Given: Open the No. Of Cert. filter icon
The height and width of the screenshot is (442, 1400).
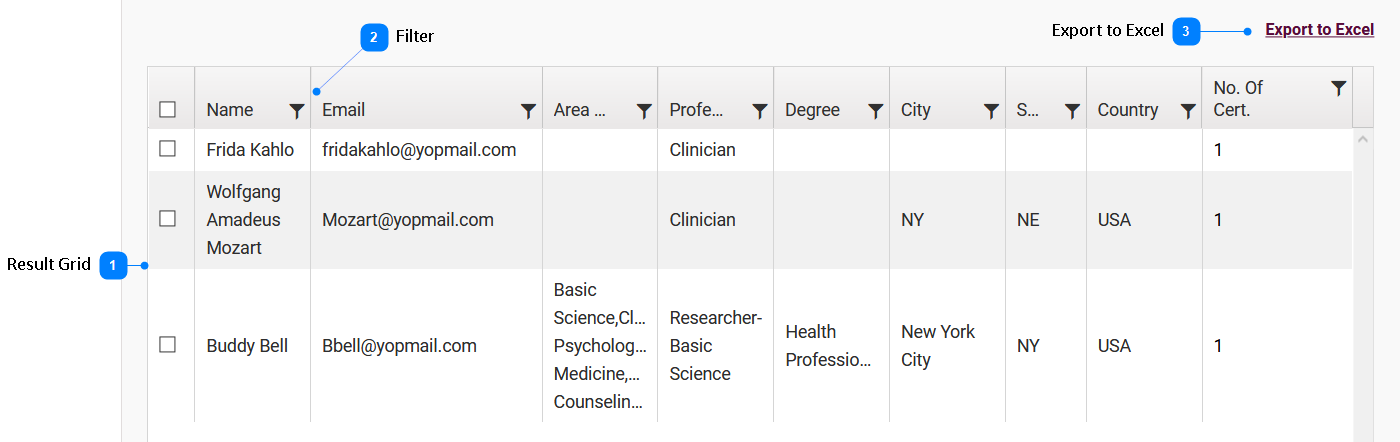Looking at the screenshot, I should click(x=1339, y=88).
